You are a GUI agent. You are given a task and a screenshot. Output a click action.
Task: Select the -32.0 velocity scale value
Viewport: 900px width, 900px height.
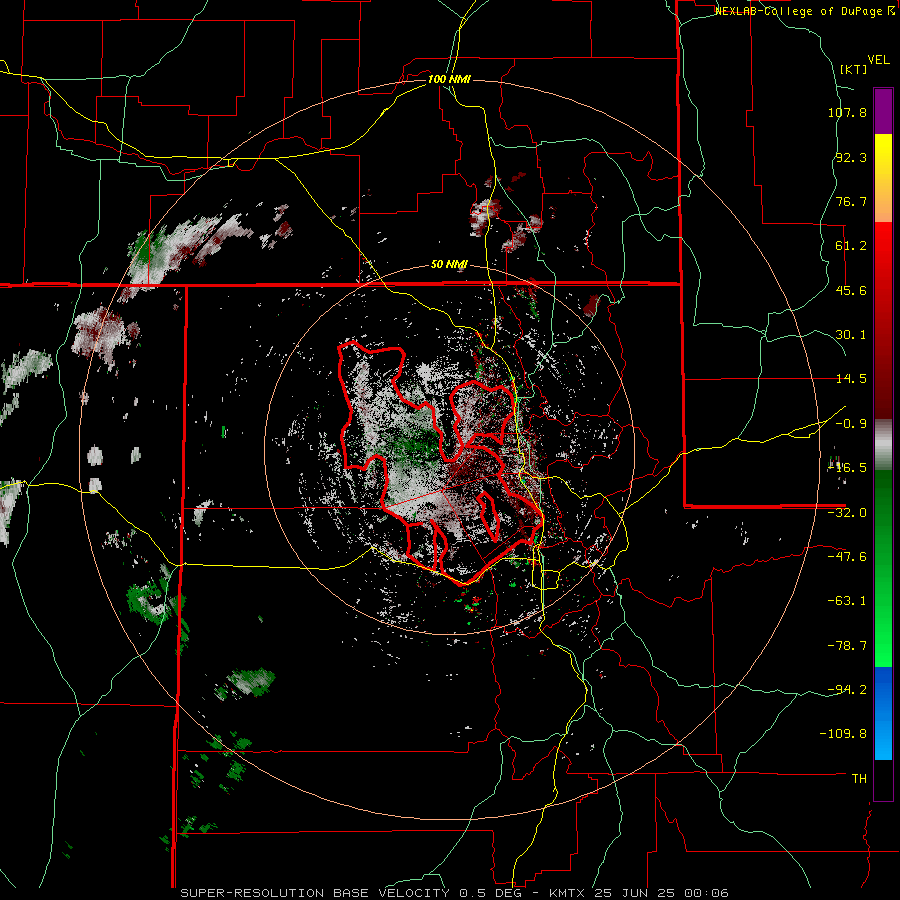(x=847, y=513)
